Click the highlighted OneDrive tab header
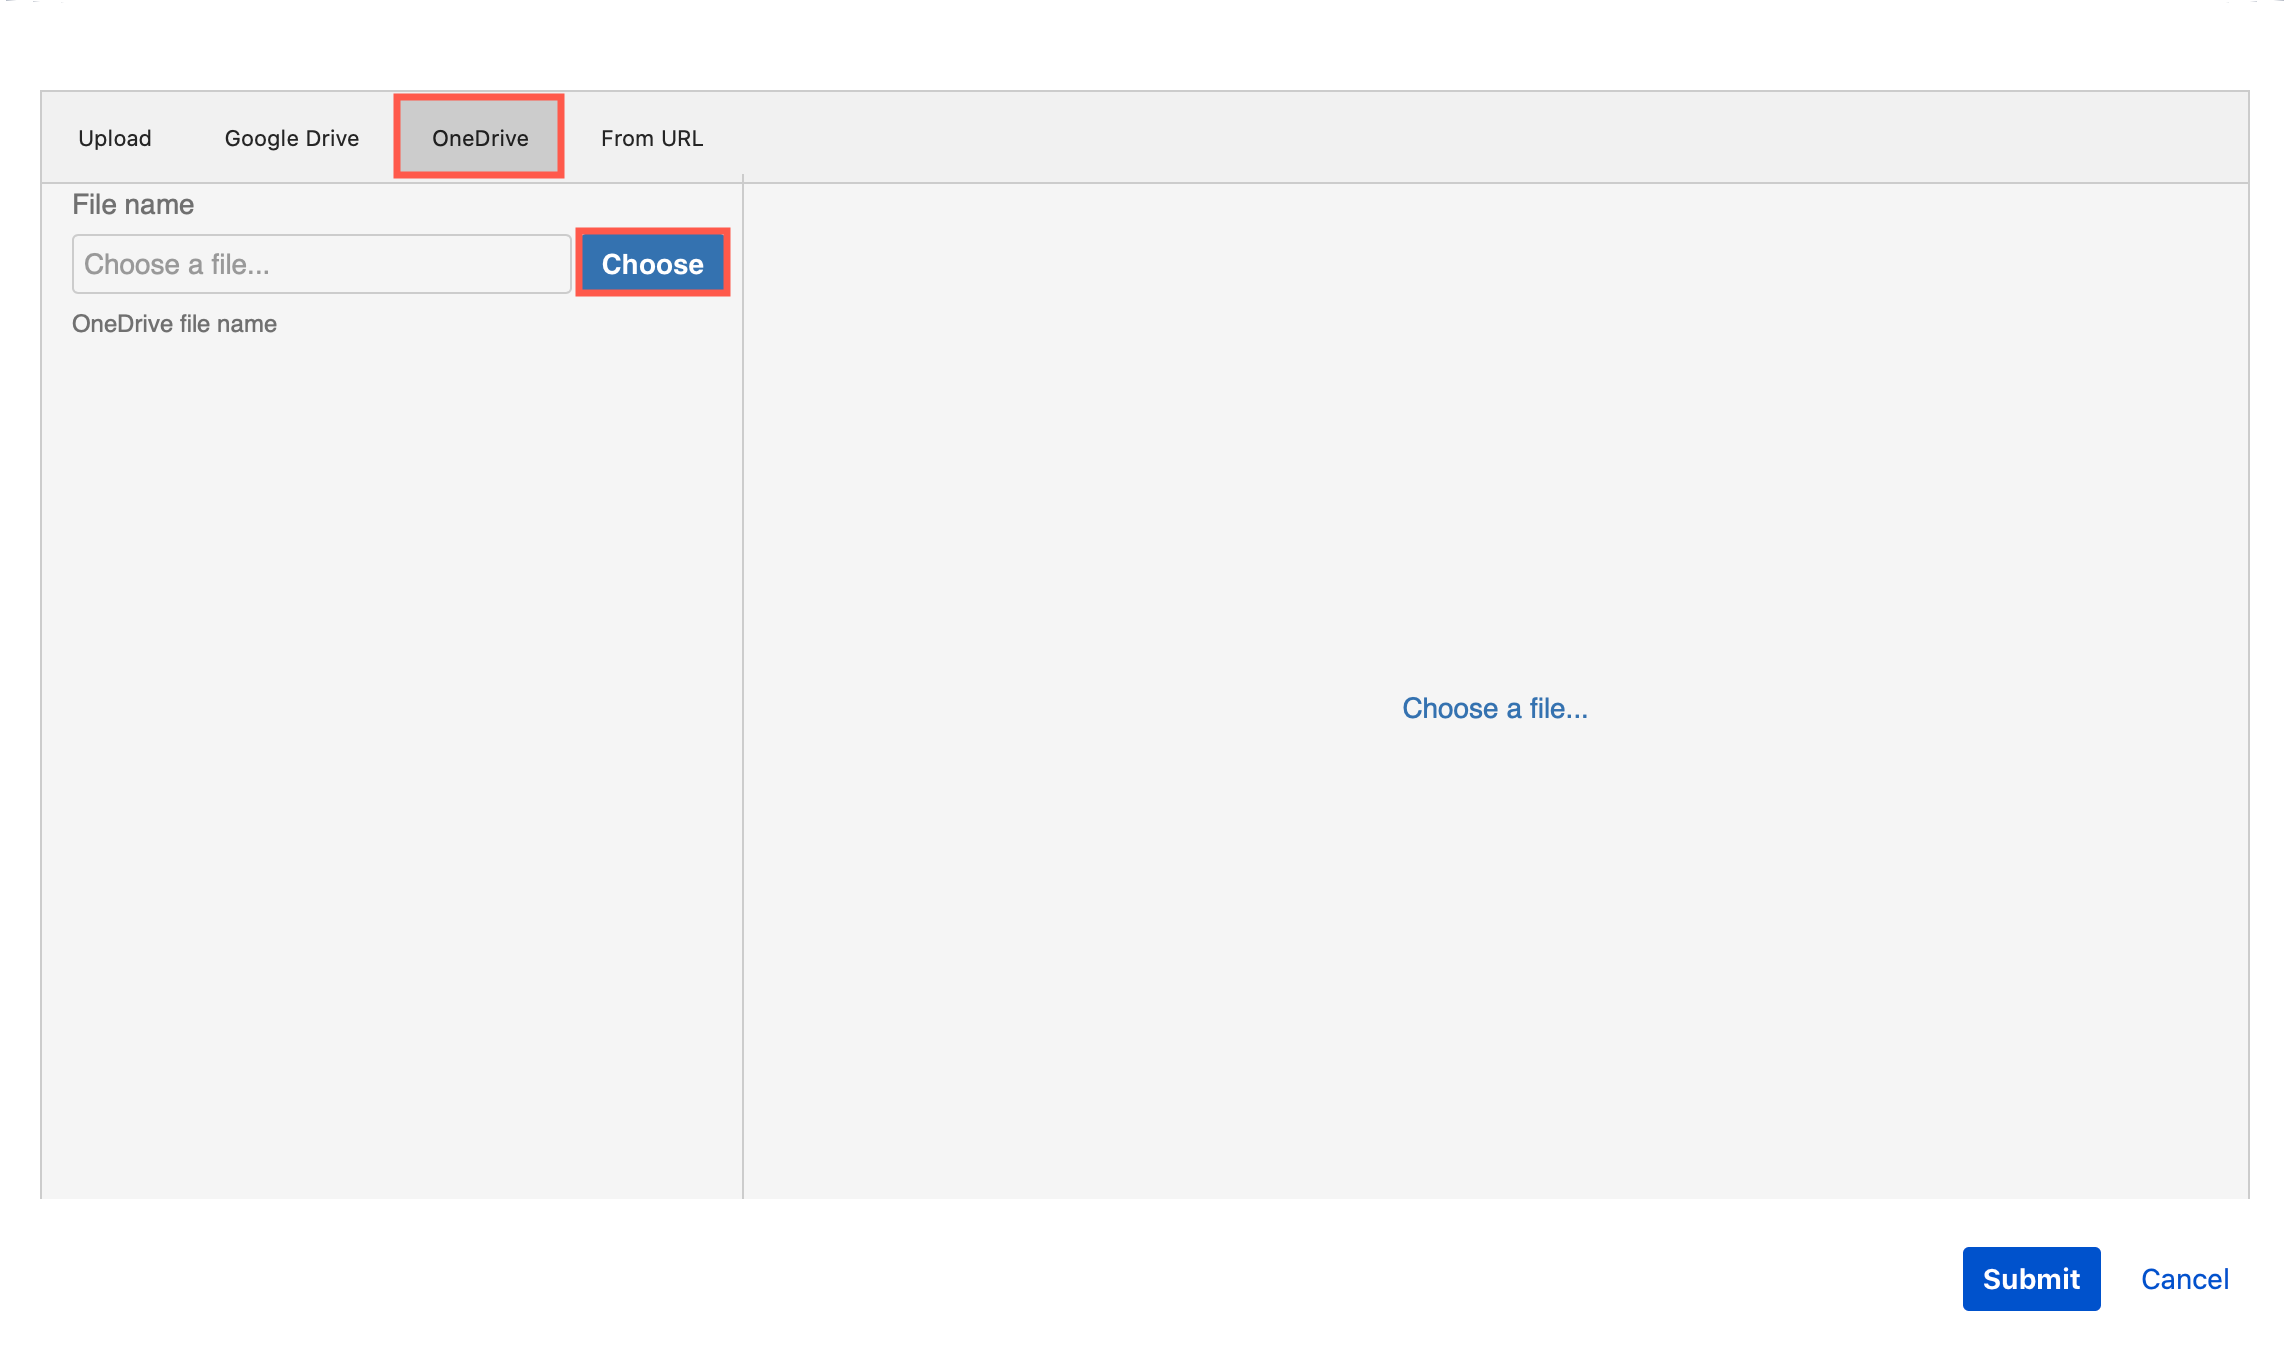The image size is (2286, 1348). 478,137
